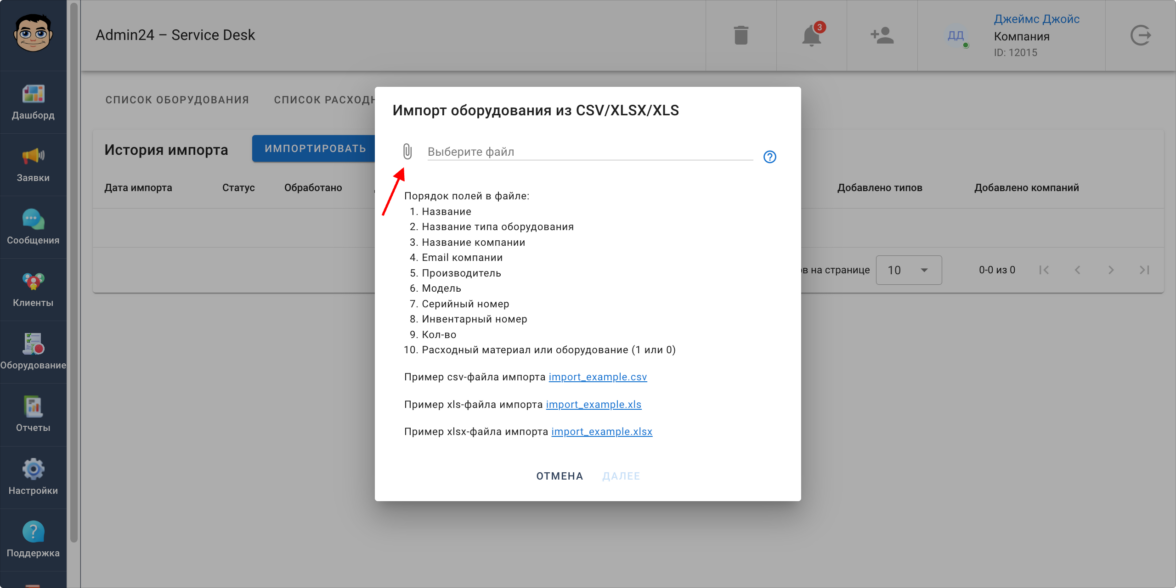The width and height of the screenshot is (1176, 588).
Task: Open Заявки in the sidebar
Action: pos(33,165)
